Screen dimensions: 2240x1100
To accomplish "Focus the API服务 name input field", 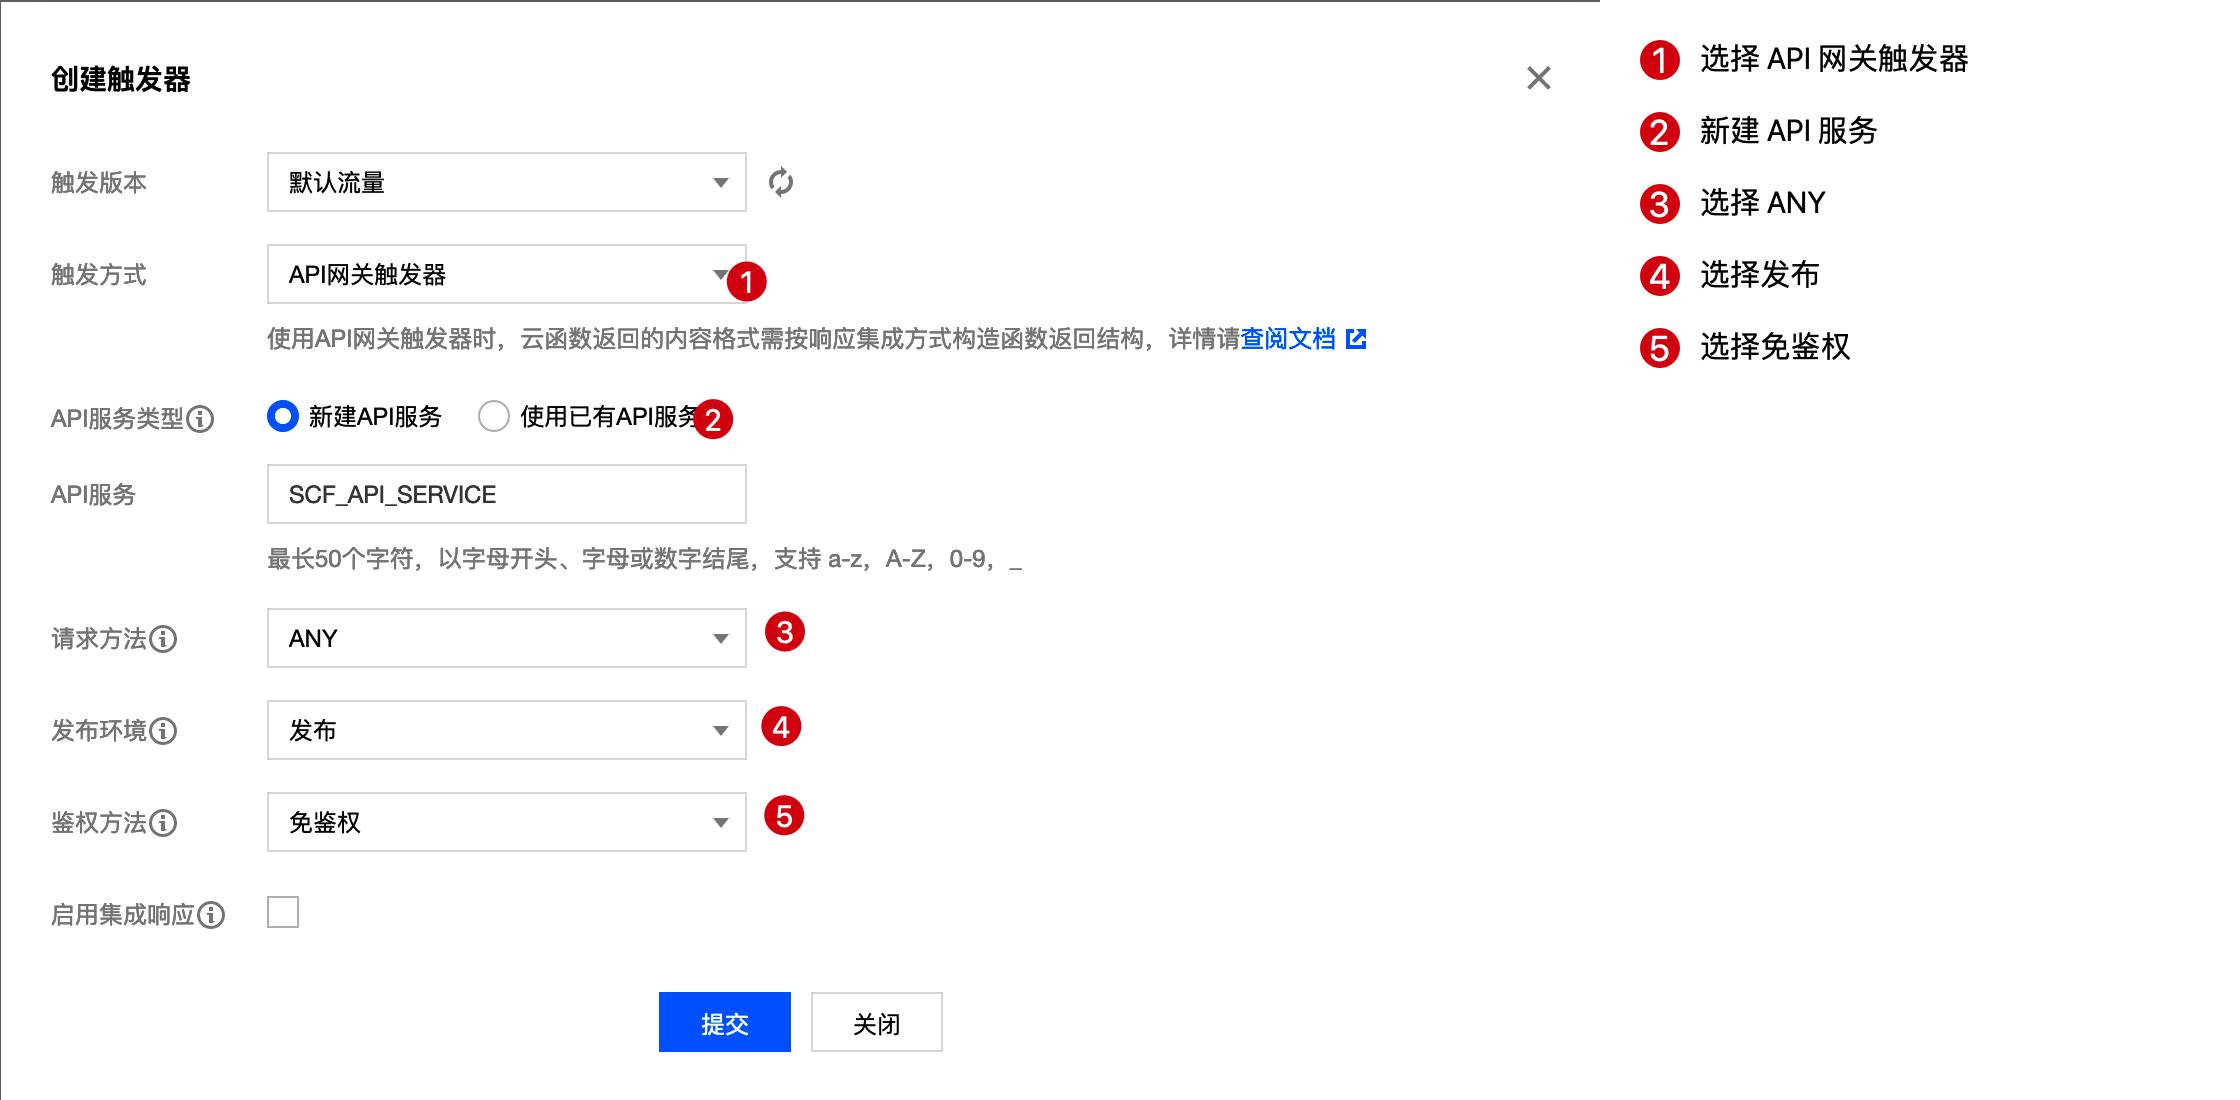I will tap(507, 494).
